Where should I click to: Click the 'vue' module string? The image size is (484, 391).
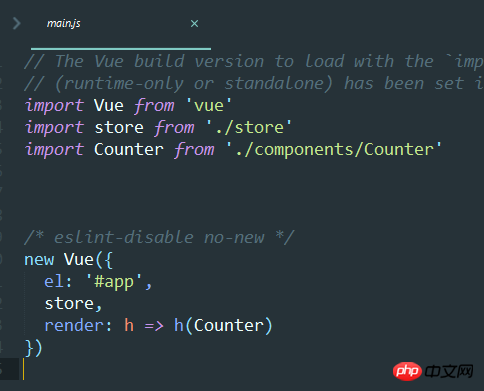(209, 106)
